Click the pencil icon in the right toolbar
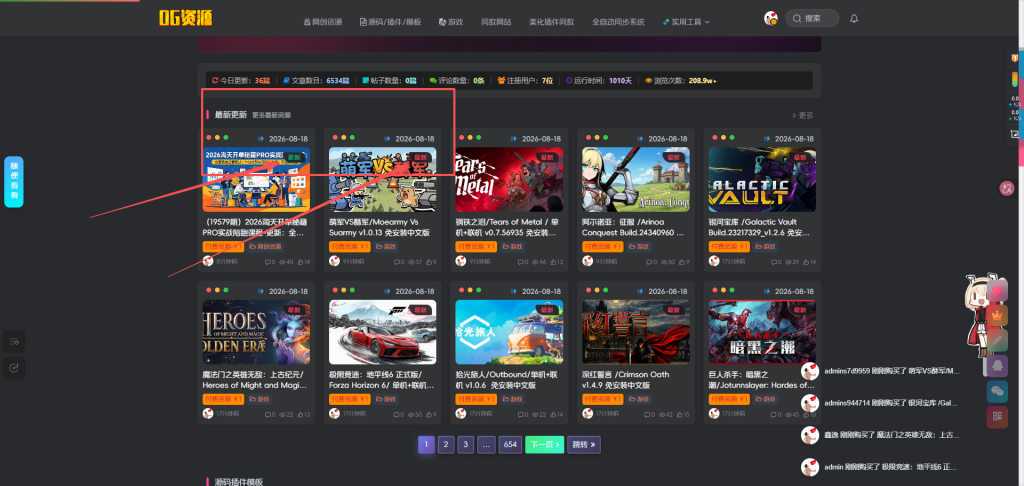1024x486 pixels. [997, 340]
